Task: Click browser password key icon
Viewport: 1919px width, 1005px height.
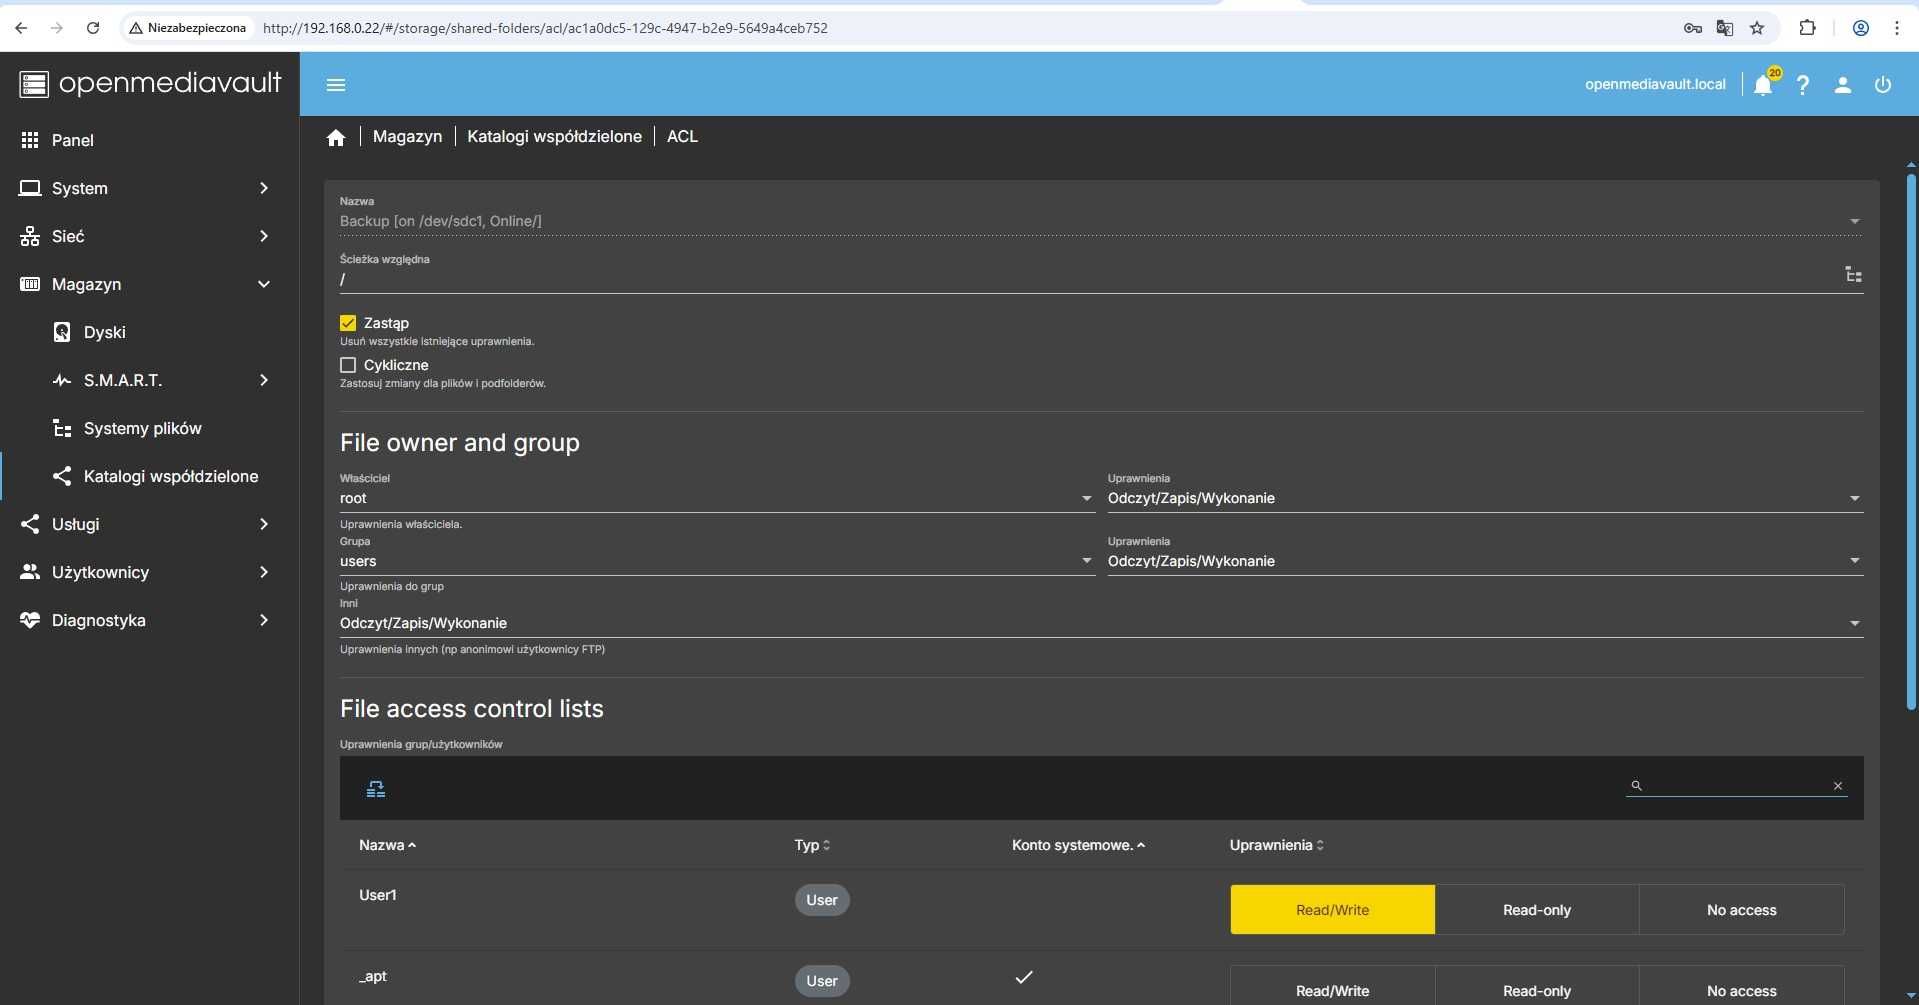Action: tap(1692, 28)
